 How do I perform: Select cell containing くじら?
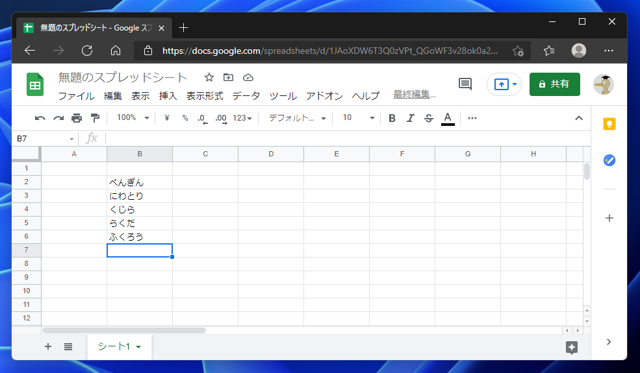click(140, 210)
